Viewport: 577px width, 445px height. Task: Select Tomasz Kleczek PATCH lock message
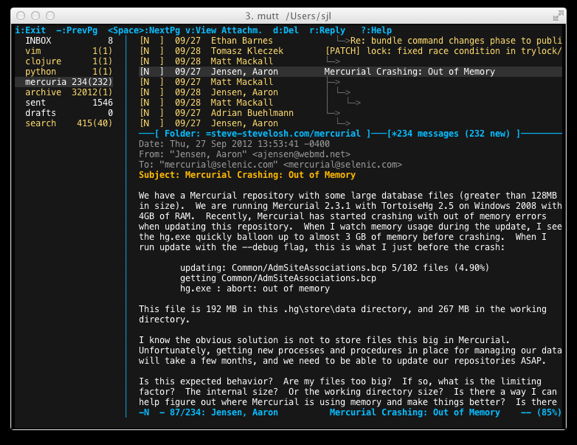pyautogui.click(x=350, y=51)
